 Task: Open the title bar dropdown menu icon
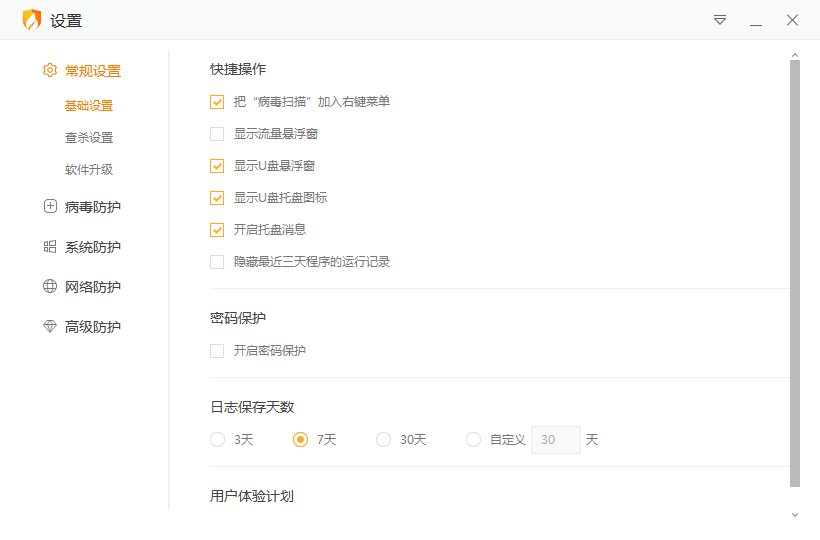pyautogui.click(x=720, y=20)
